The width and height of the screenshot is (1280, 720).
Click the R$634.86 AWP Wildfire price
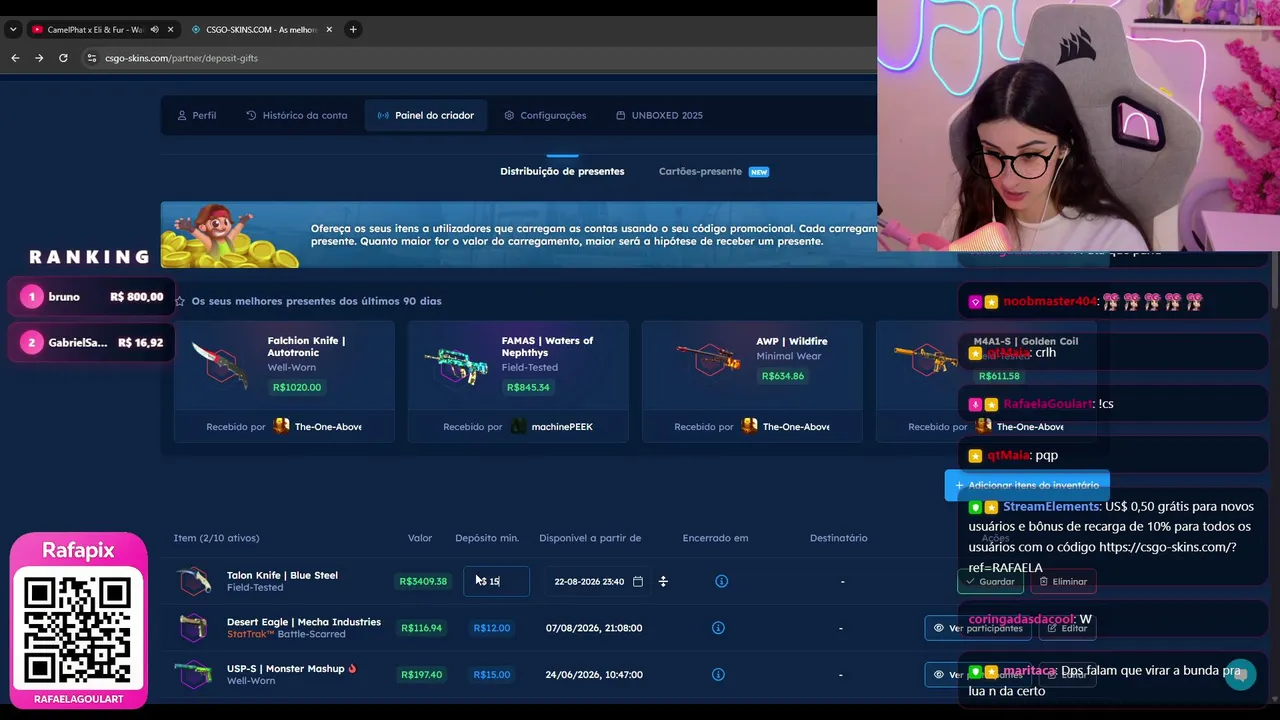tap(783, 376)
